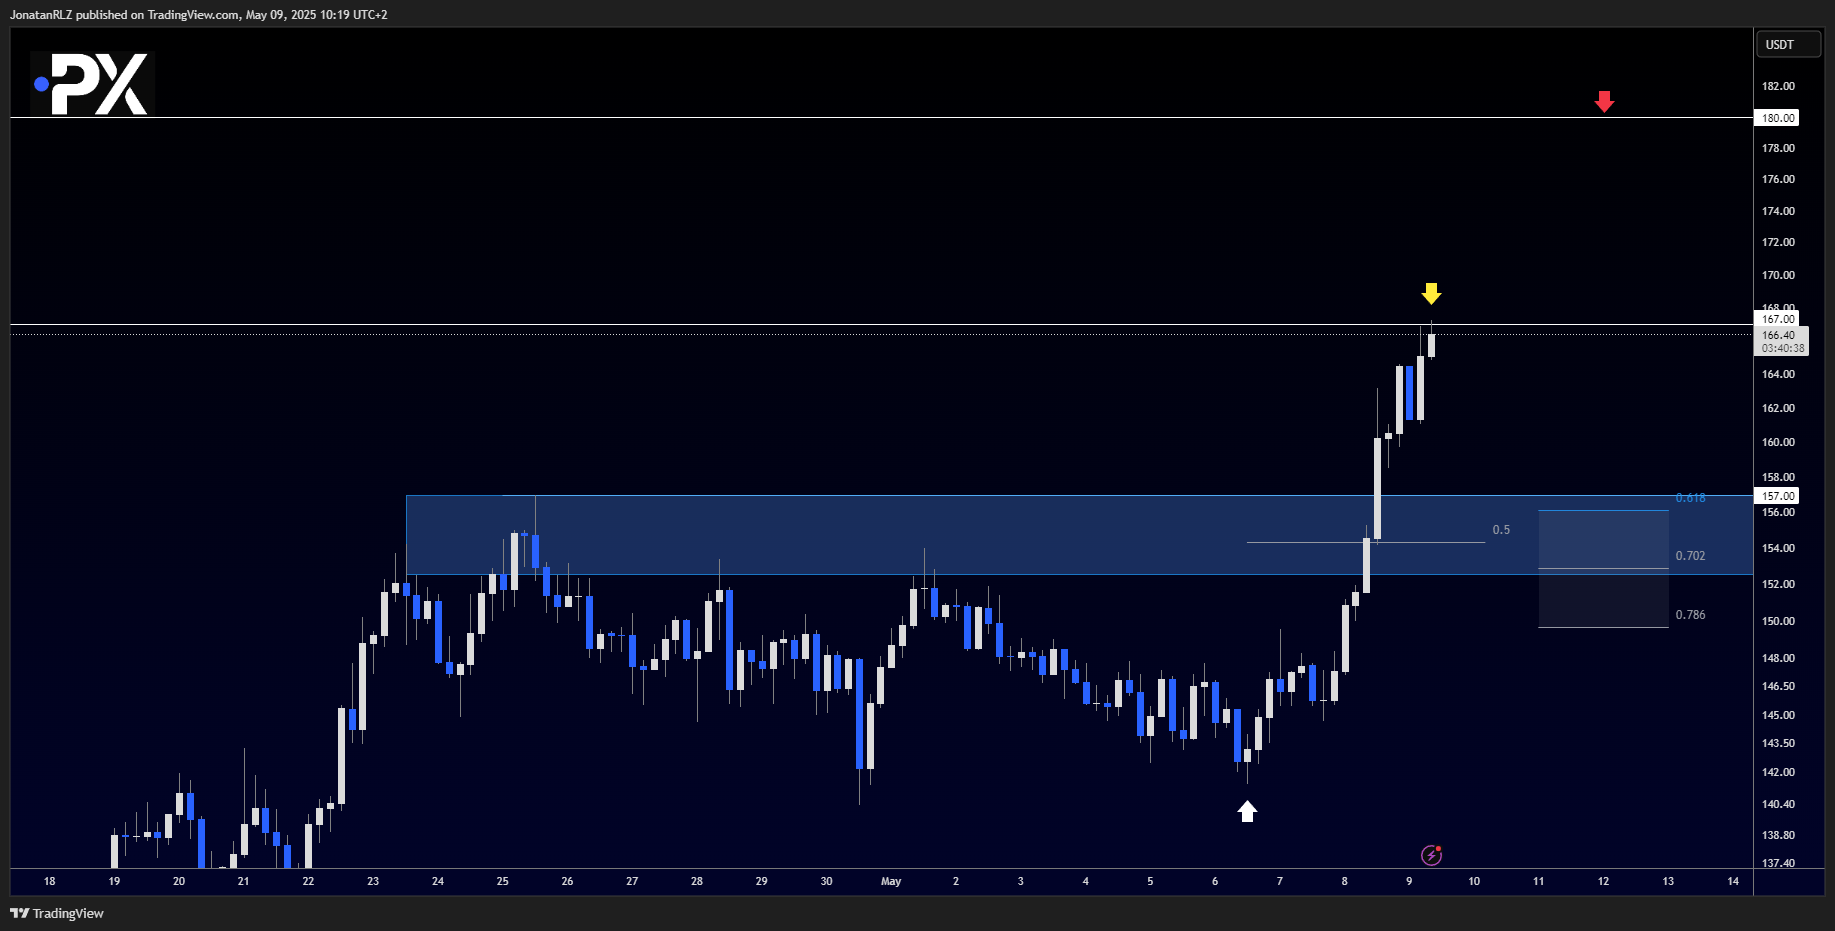Click the lightning bolt event icon

click(x=1431, y=855)
